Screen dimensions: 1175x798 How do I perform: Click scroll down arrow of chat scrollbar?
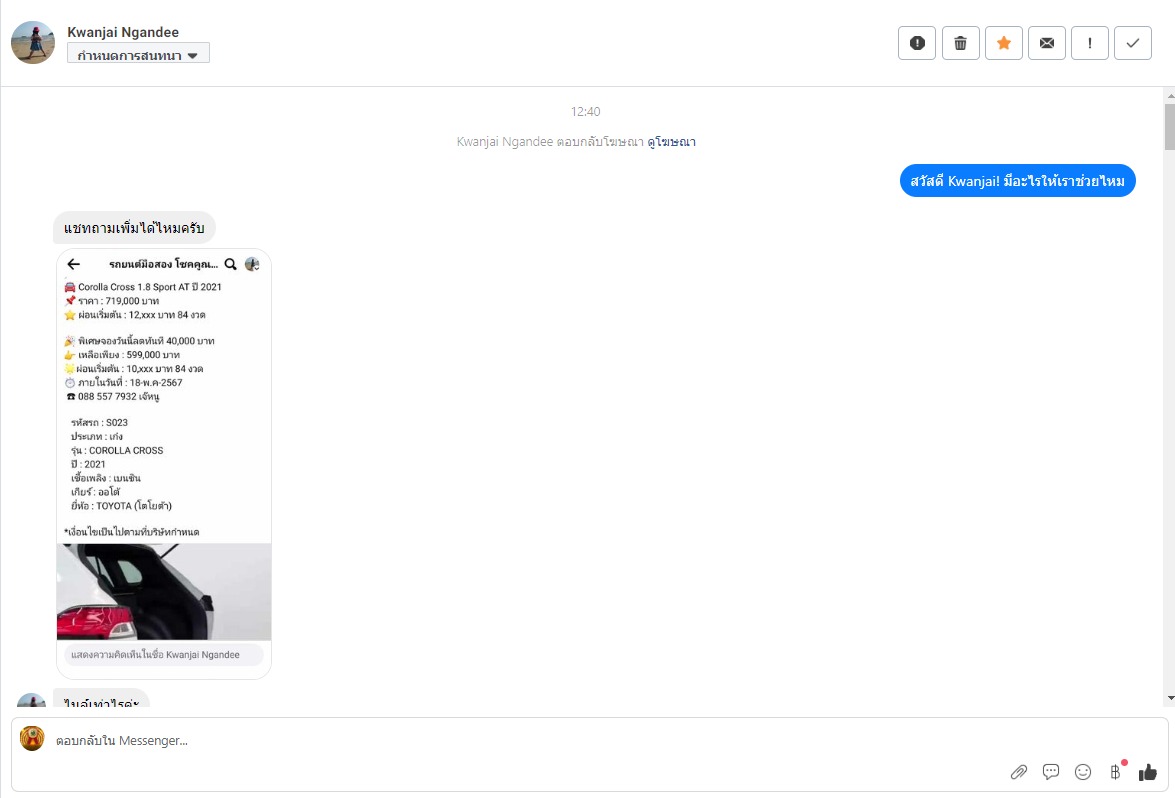tap(1170, 698)
